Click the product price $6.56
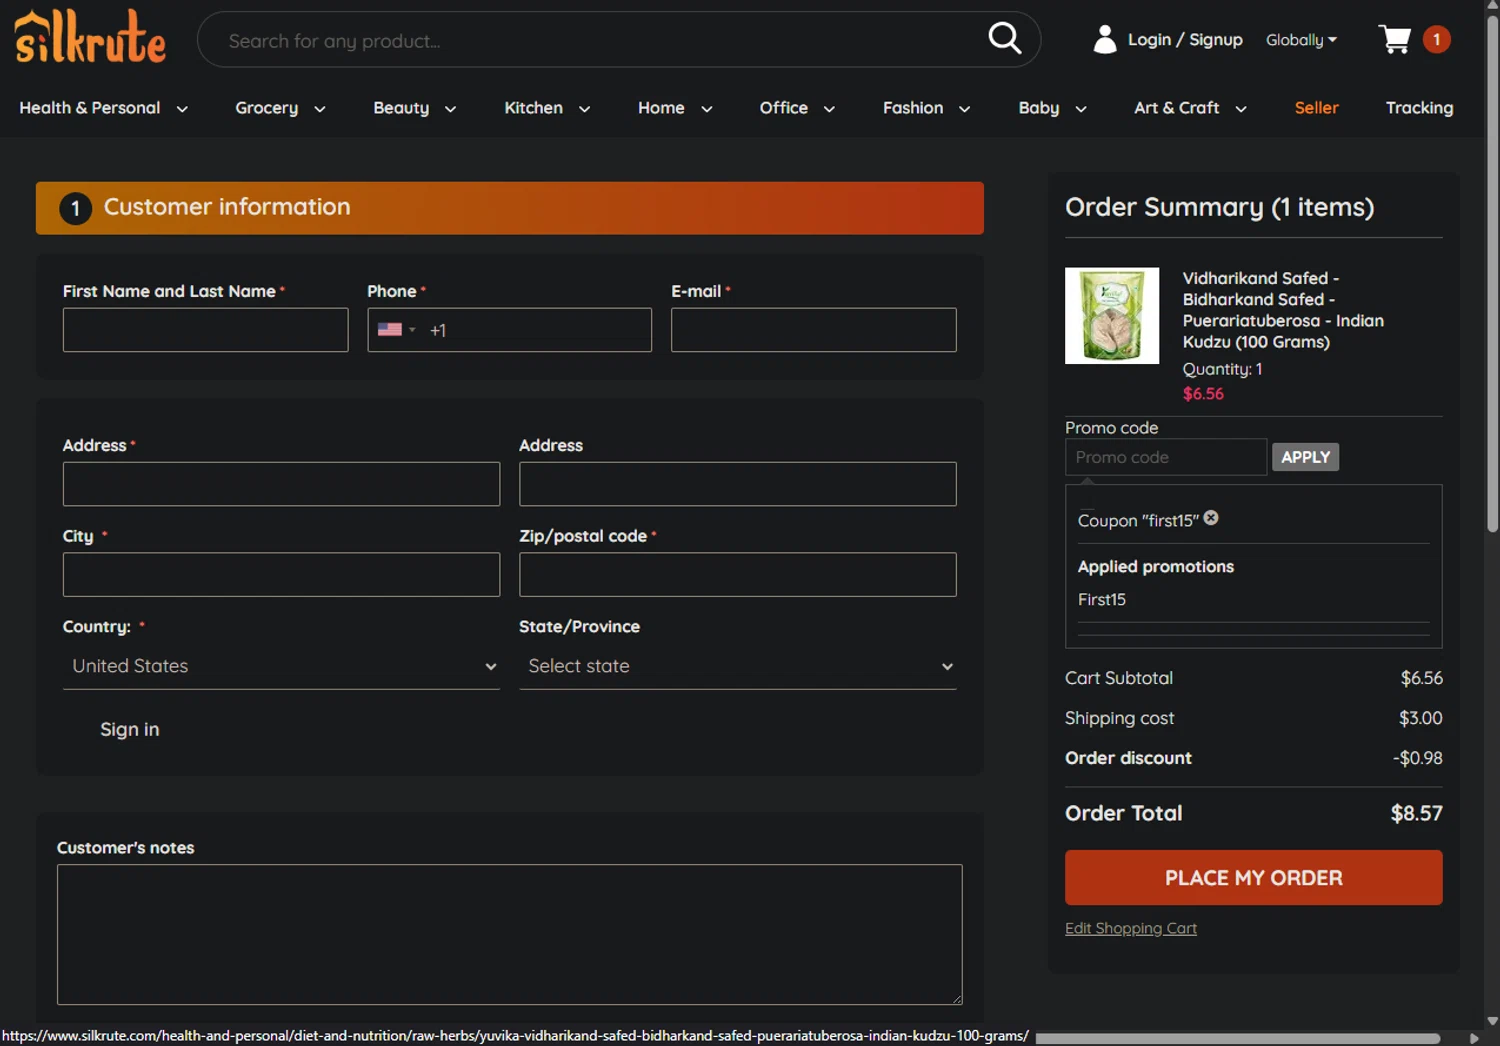1500x1046 pixels. [x=1203, y=394]
